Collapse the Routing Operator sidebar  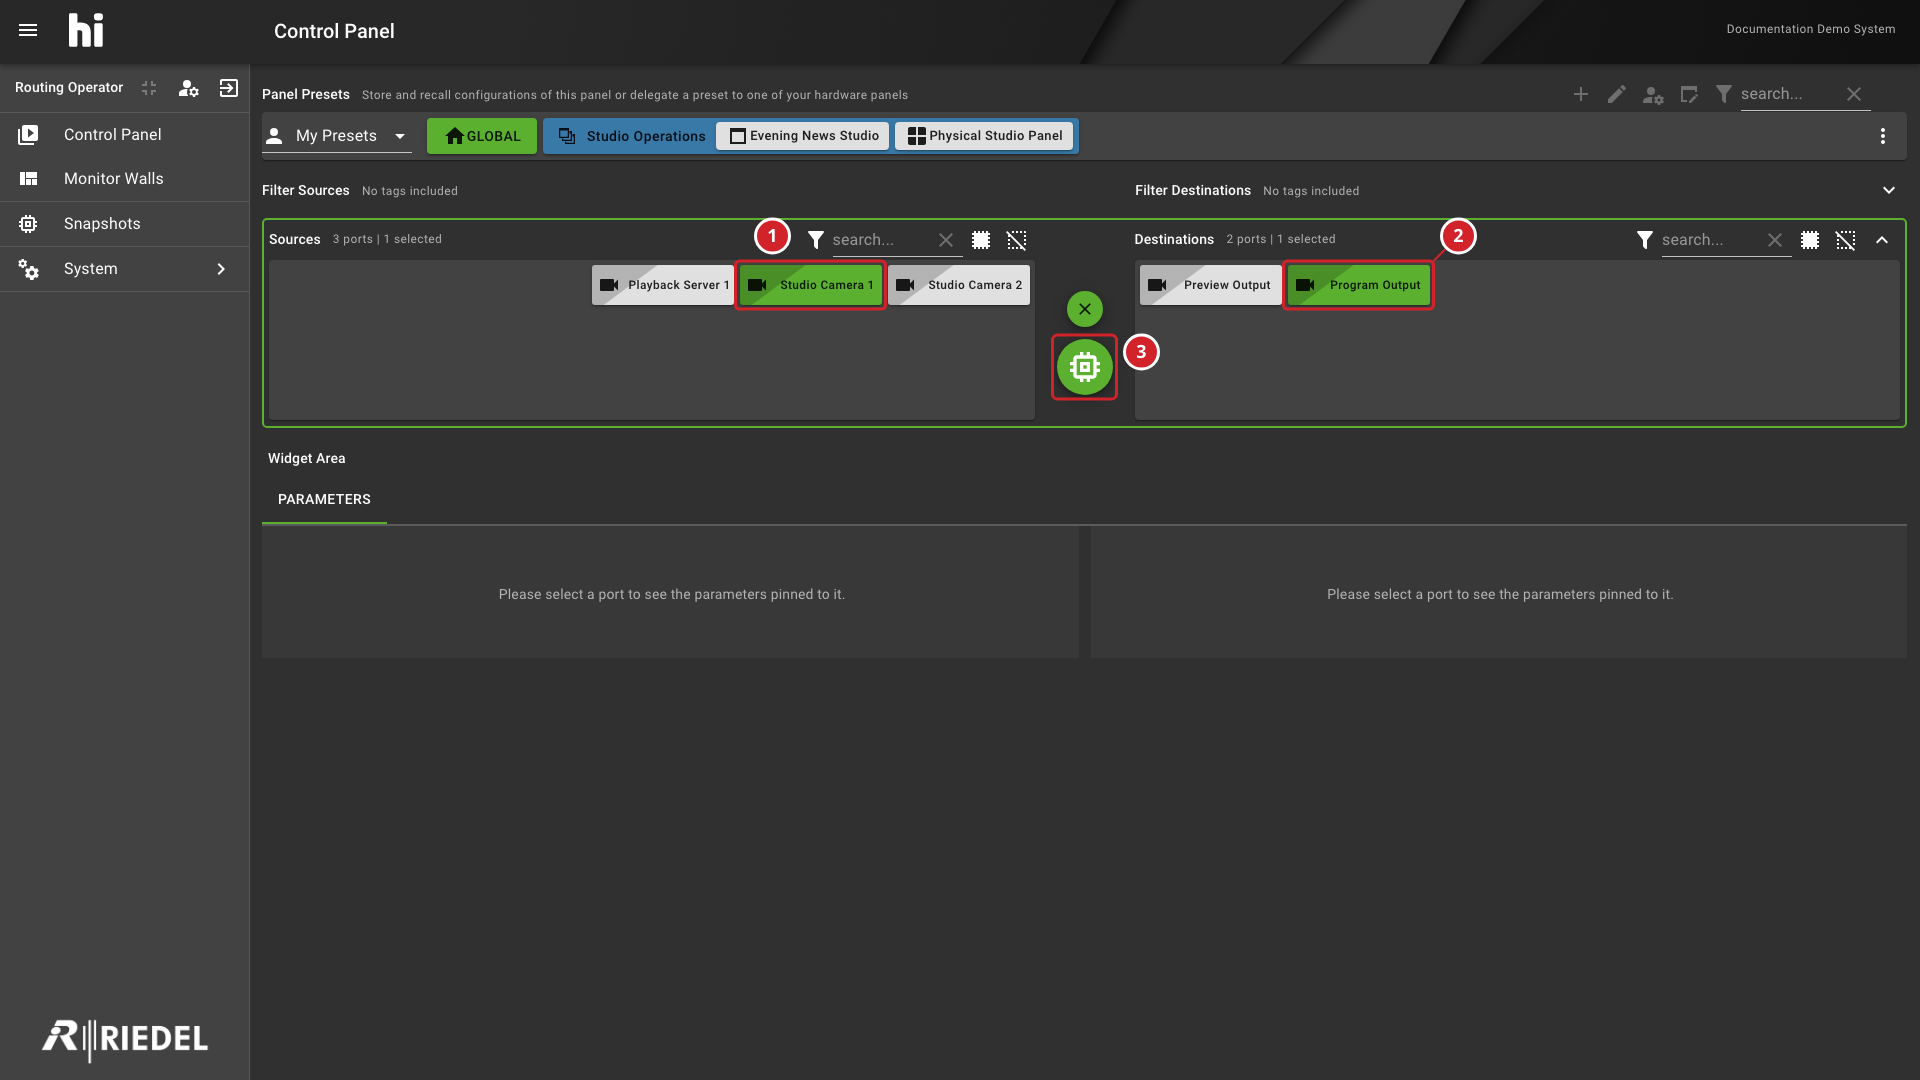[x=149, y=88]
